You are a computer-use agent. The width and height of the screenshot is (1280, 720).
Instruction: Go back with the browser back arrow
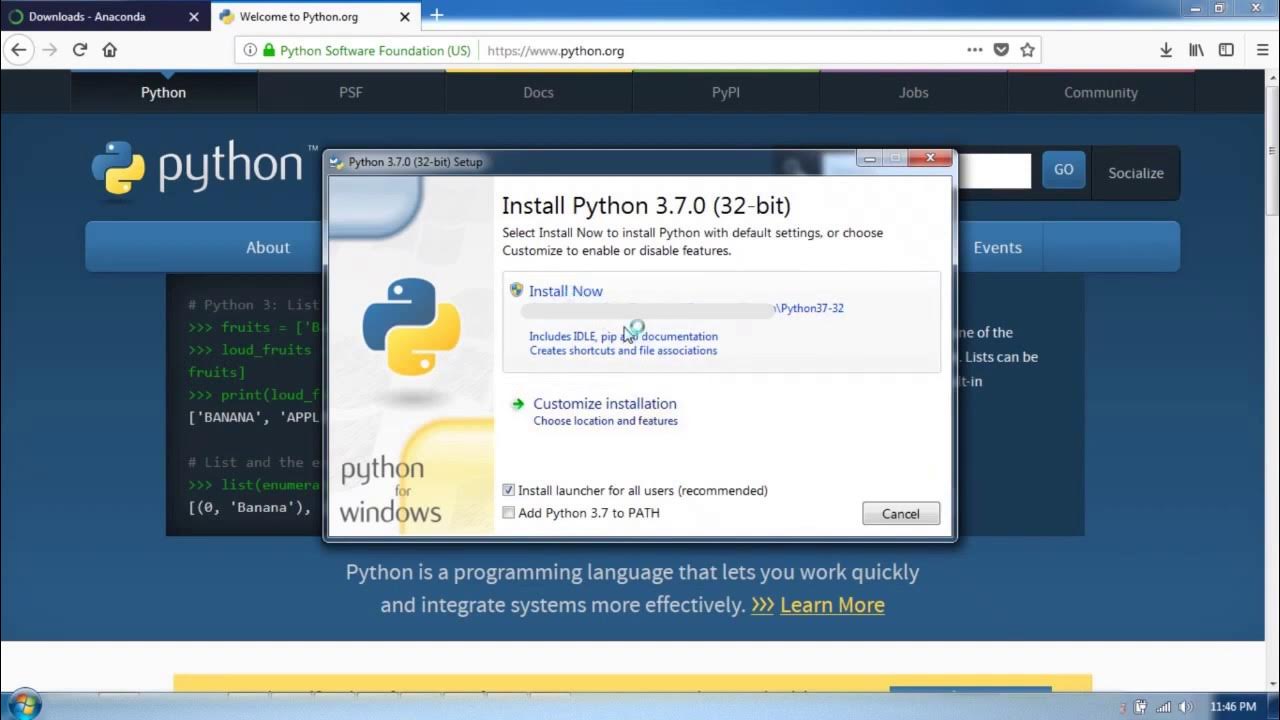coord(18,50)
